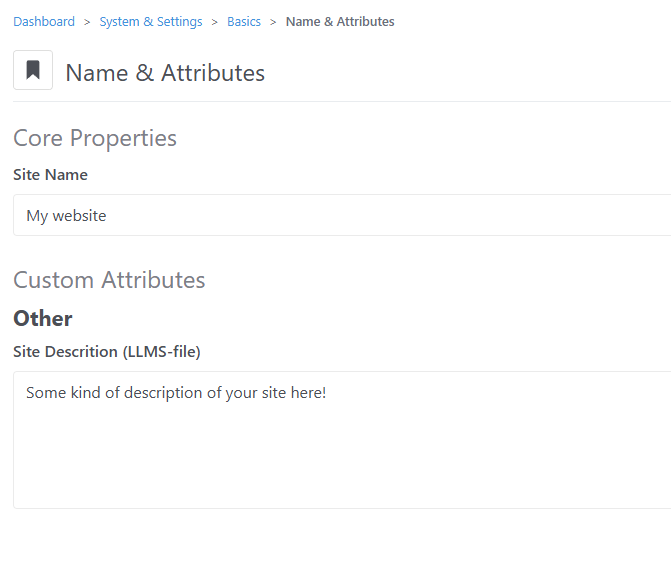
Task: Select the Core Properties section heading
Action: (95, 138)
